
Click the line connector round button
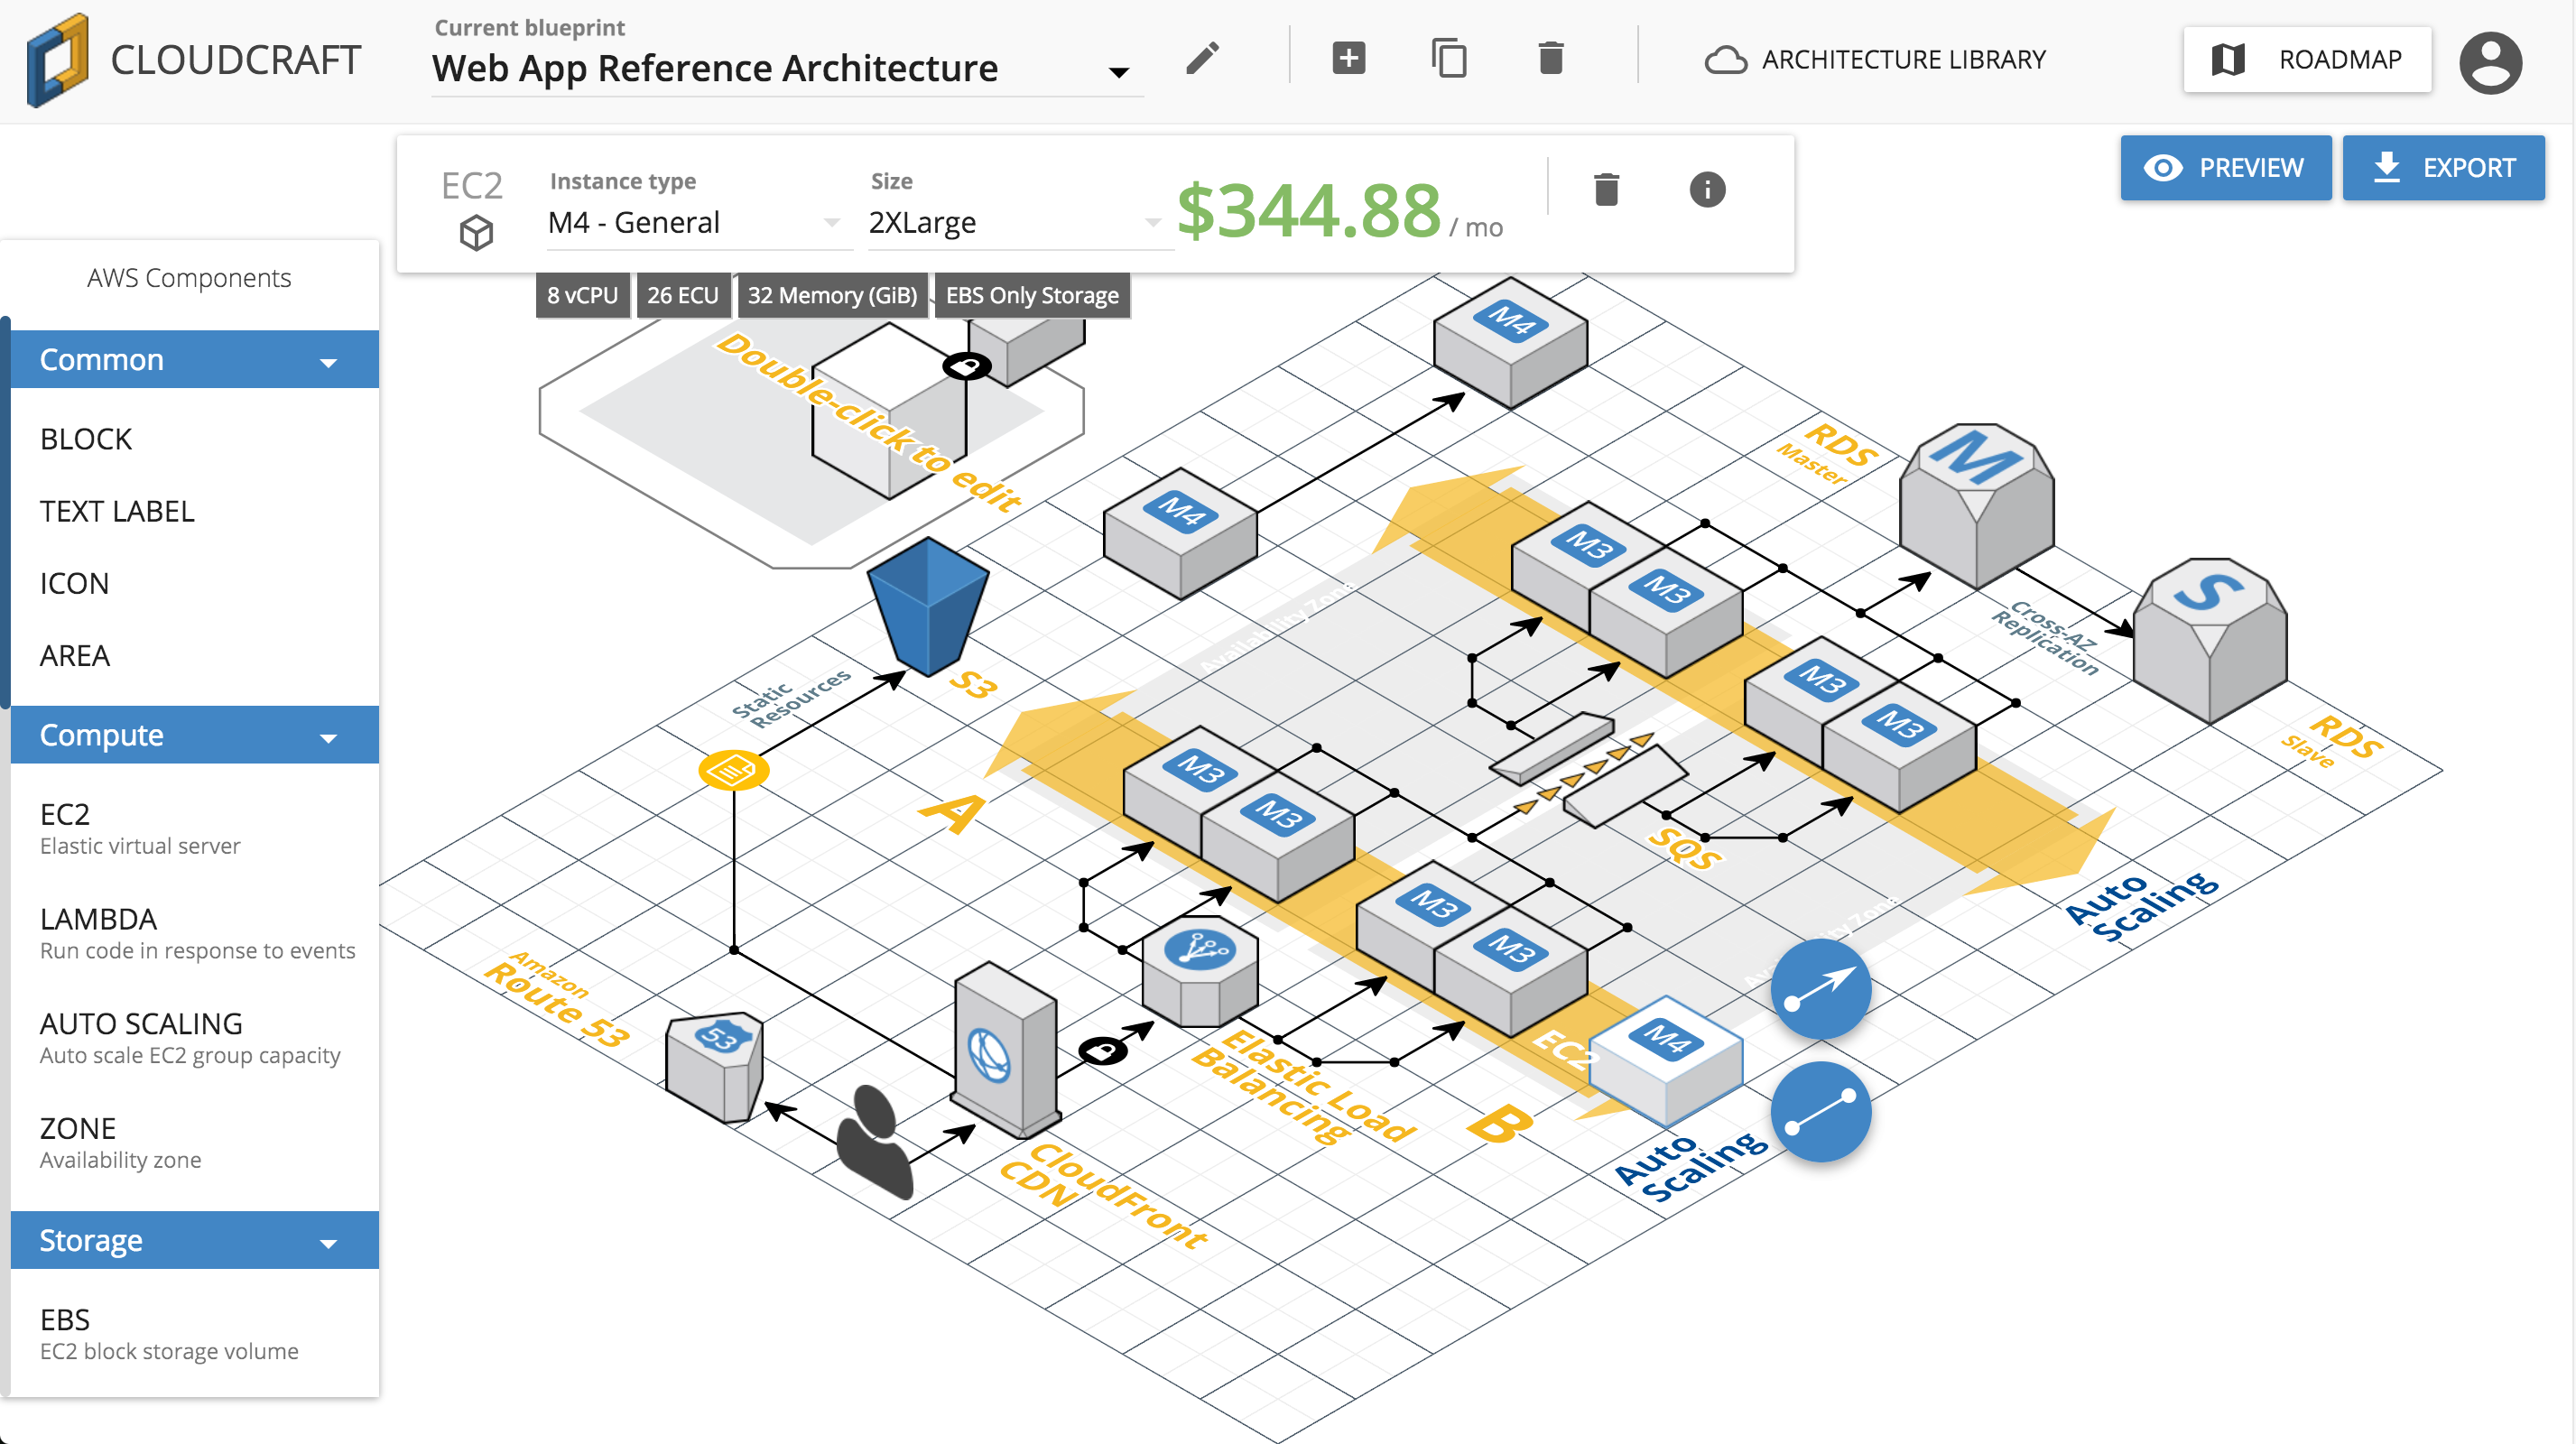tap(1820, 1111)
